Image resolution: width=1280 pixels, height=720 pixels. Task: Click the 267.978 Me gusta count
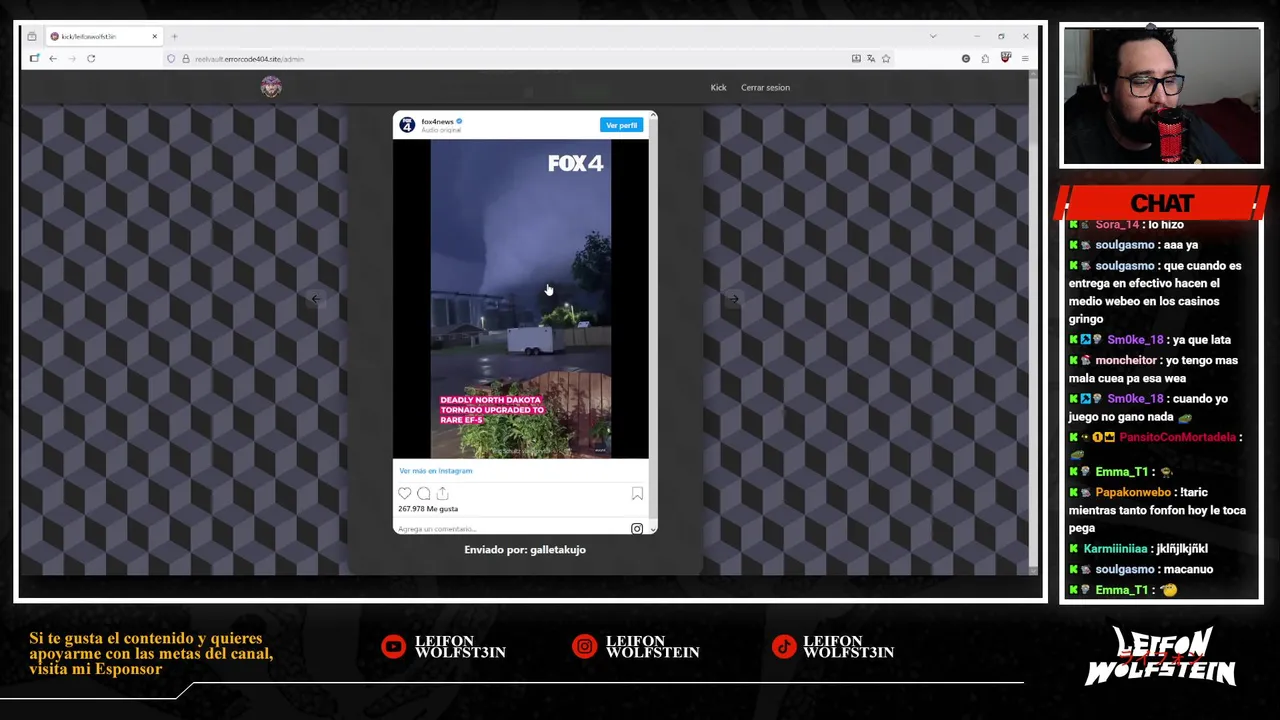[x=428, y=509]
